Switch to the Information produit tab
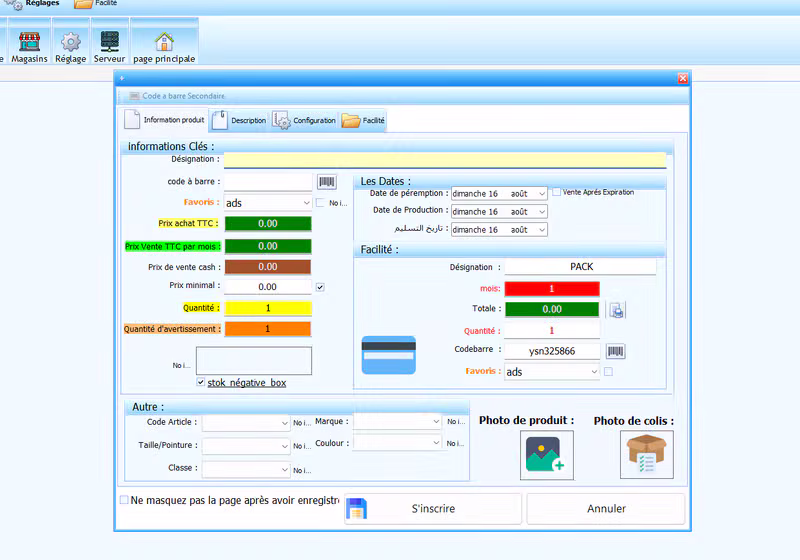This screenshot has width=800, height=560. [165, 120]
